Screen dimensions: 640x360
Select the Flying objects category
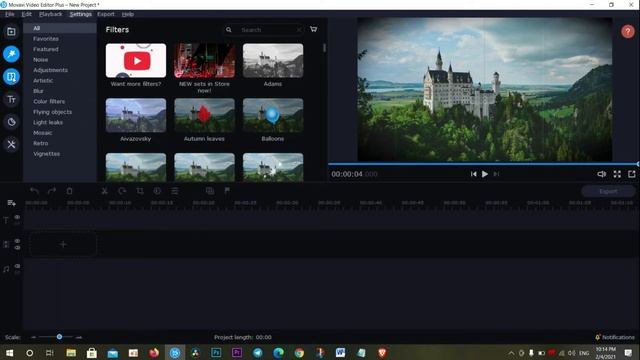click(52, 112)
